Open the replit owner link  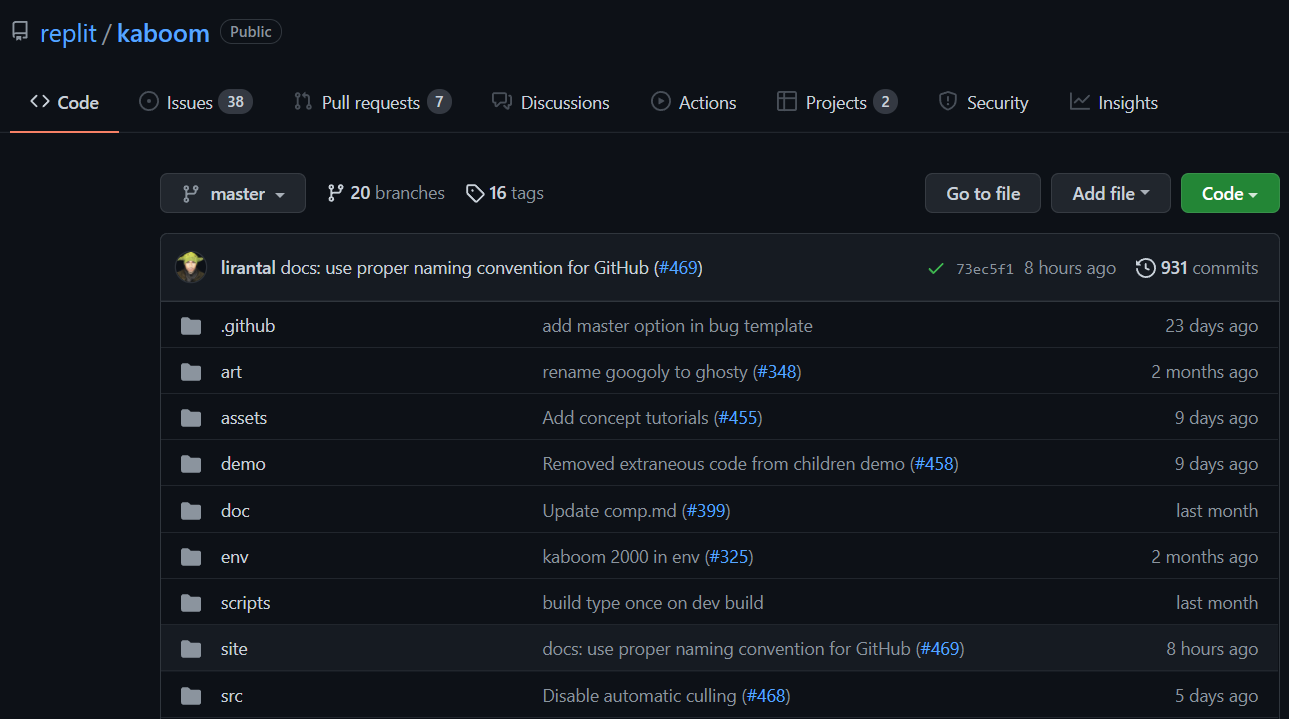coord(68,33)
